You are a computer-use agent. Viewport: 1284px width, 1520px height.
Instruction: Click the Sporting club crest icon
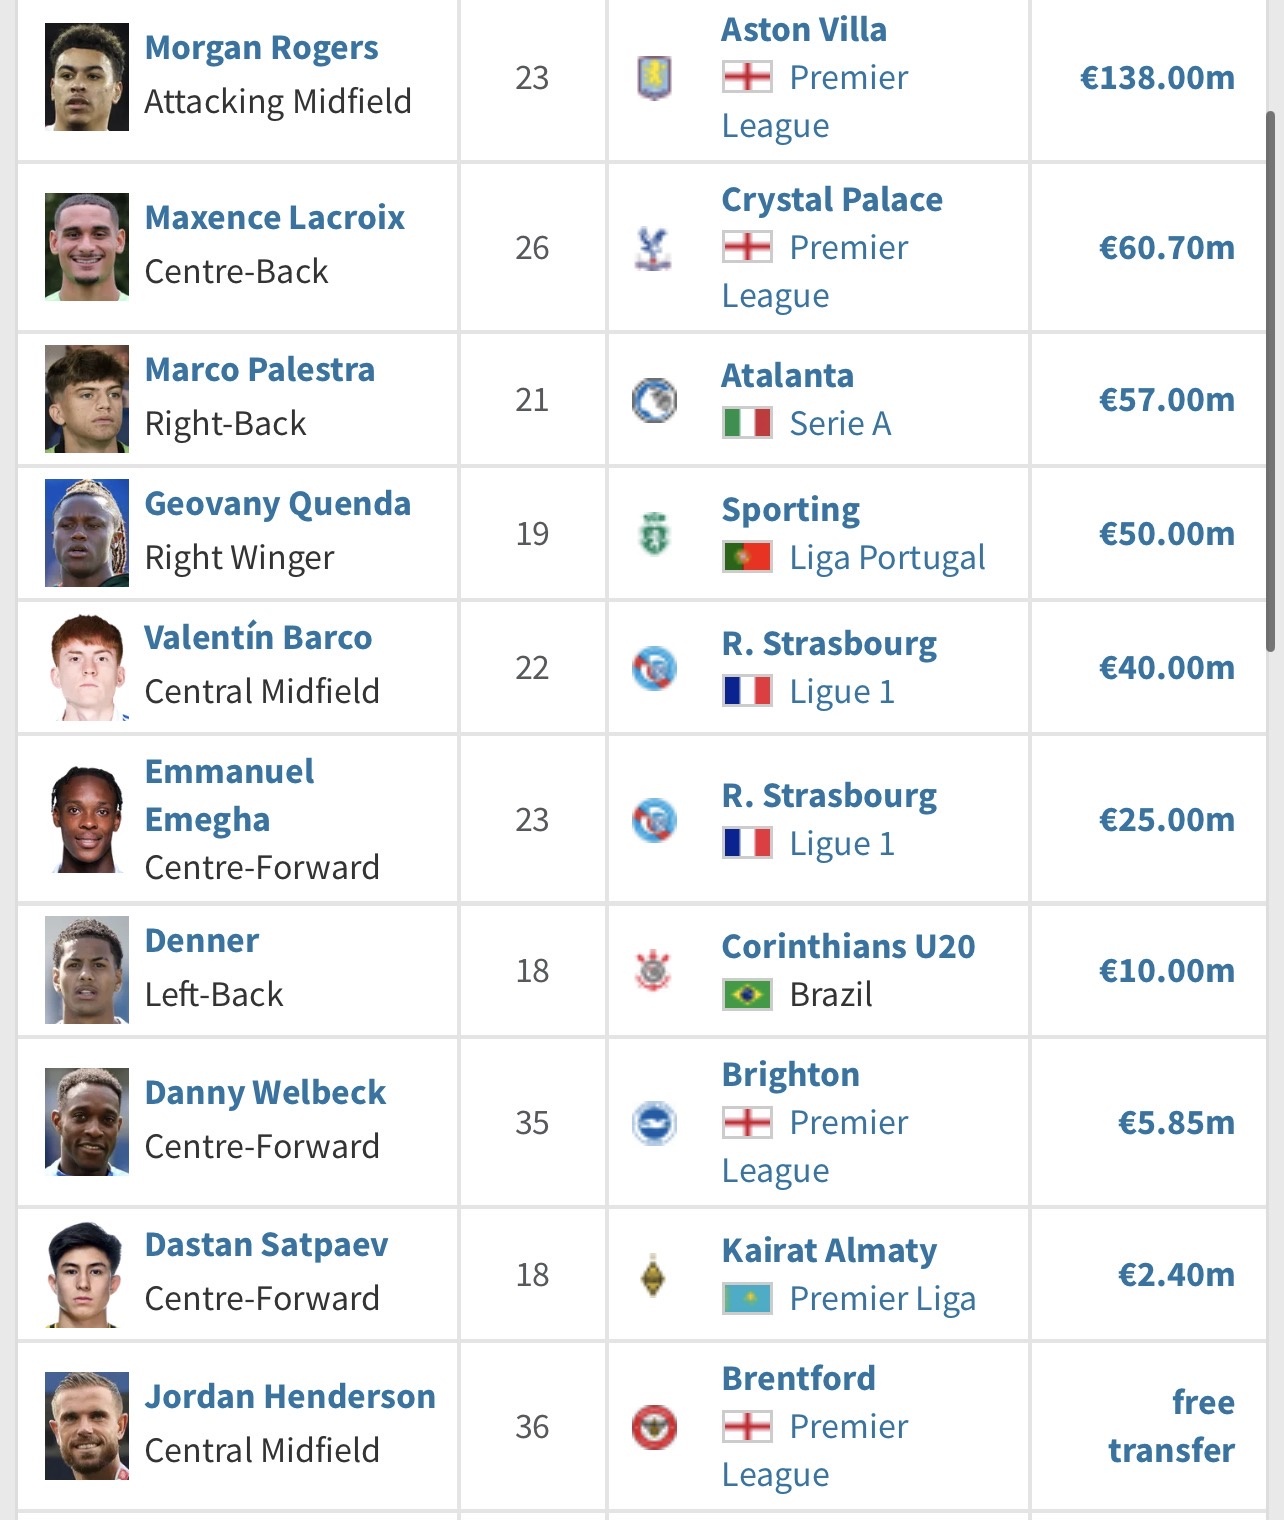coord(654,534)
